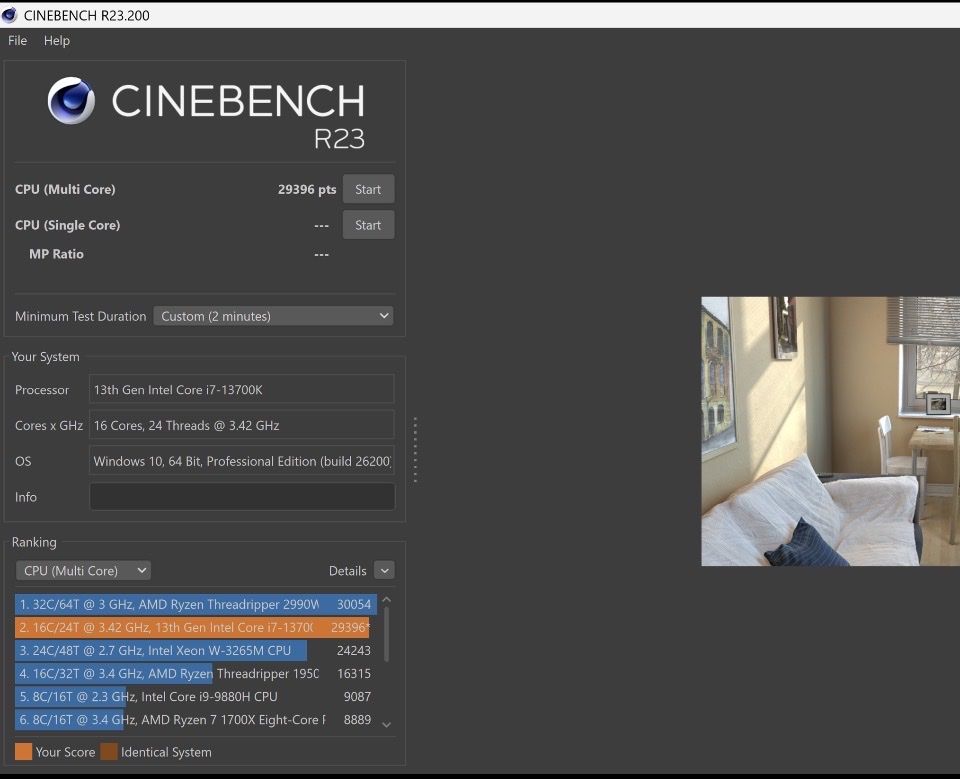Screen dimensions: 960x779
Task: Click the Cinebench app icon in title bar
Action: click(x=10, y=14)
